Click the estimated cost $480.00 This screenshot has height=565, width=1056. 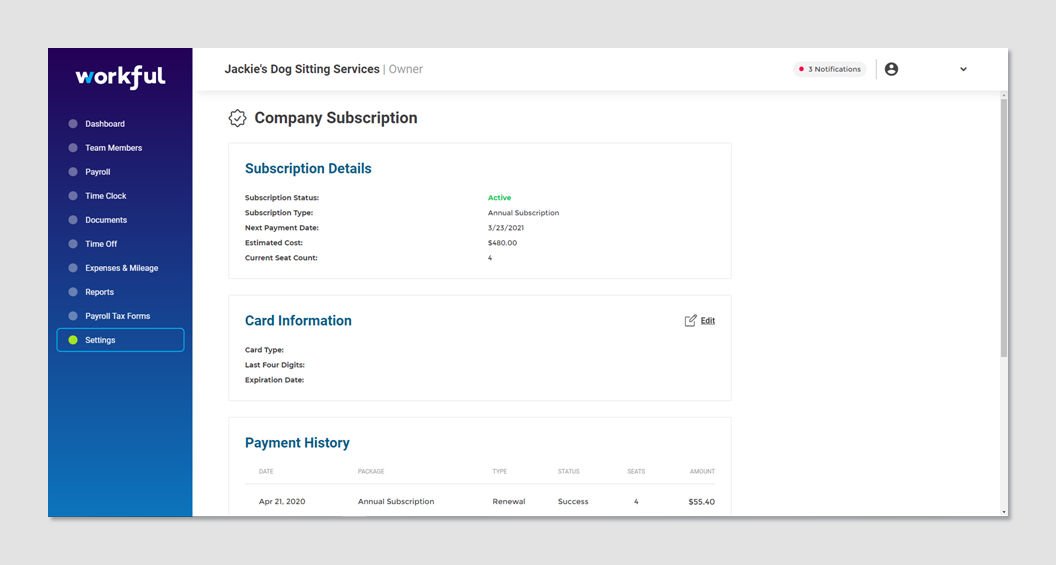502,242
